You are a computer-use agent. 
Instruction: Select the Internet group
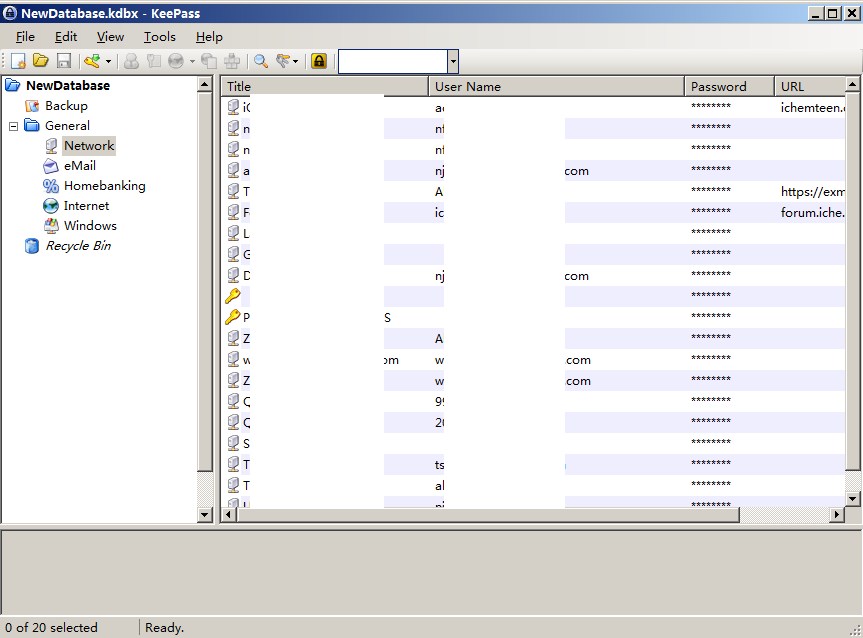[86, 206]
